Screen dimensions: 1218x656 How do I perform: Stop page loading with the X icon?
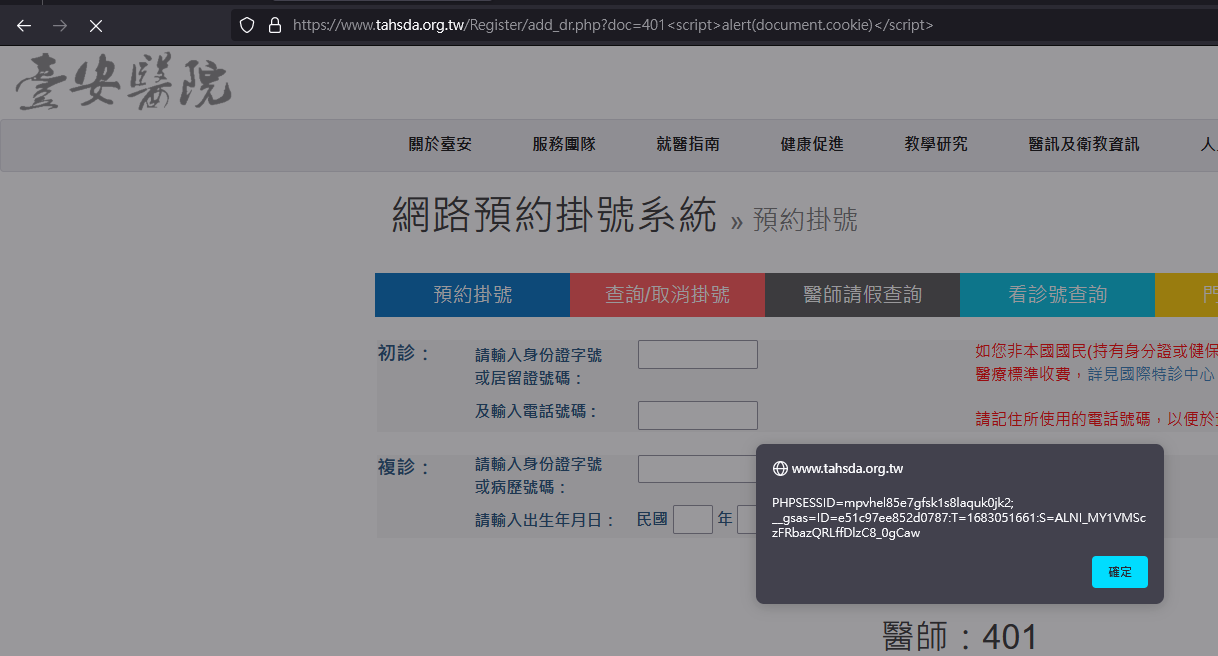[96, 26]
